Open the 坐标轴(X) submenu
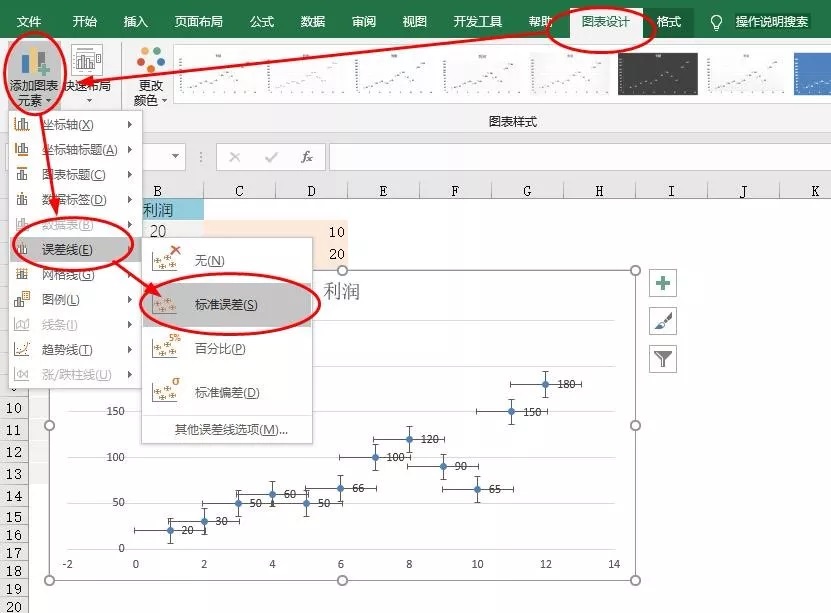831x613 pixels. [x=75, y=125]
